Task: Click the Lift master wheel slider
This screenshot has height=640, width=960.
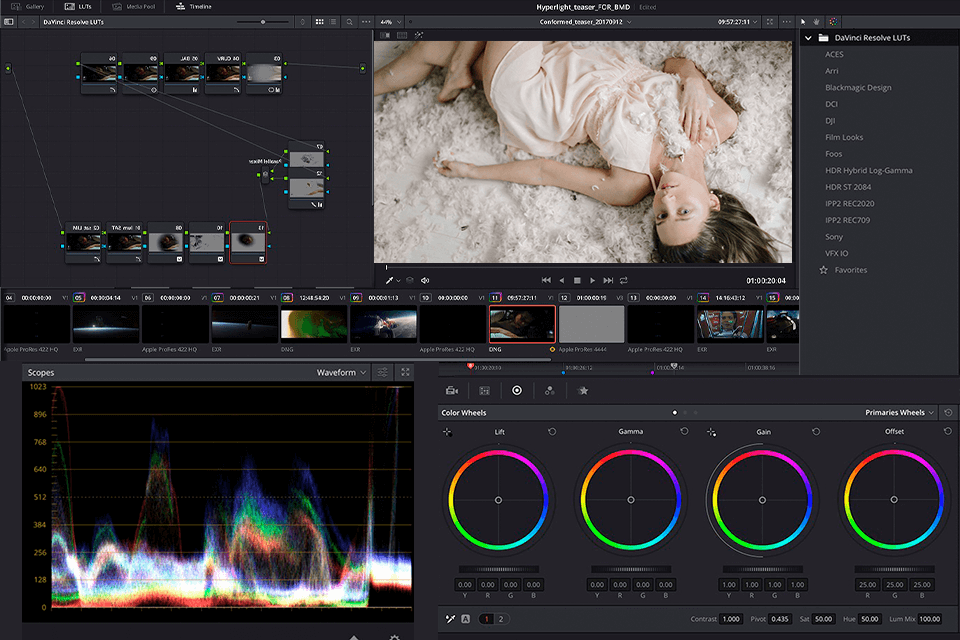Action: point(498,569)
